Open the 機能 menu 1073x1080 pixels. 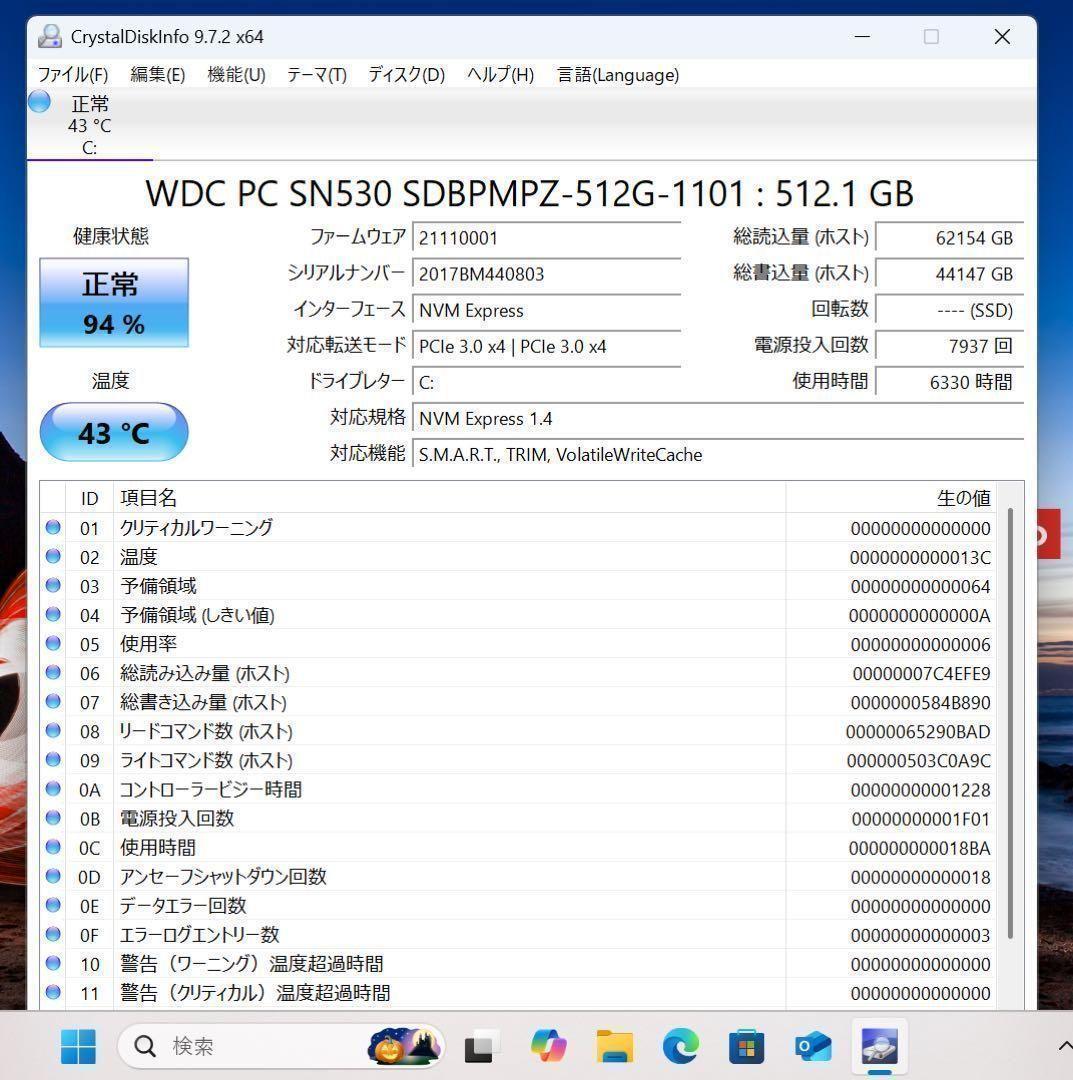[x=236, y=74]
